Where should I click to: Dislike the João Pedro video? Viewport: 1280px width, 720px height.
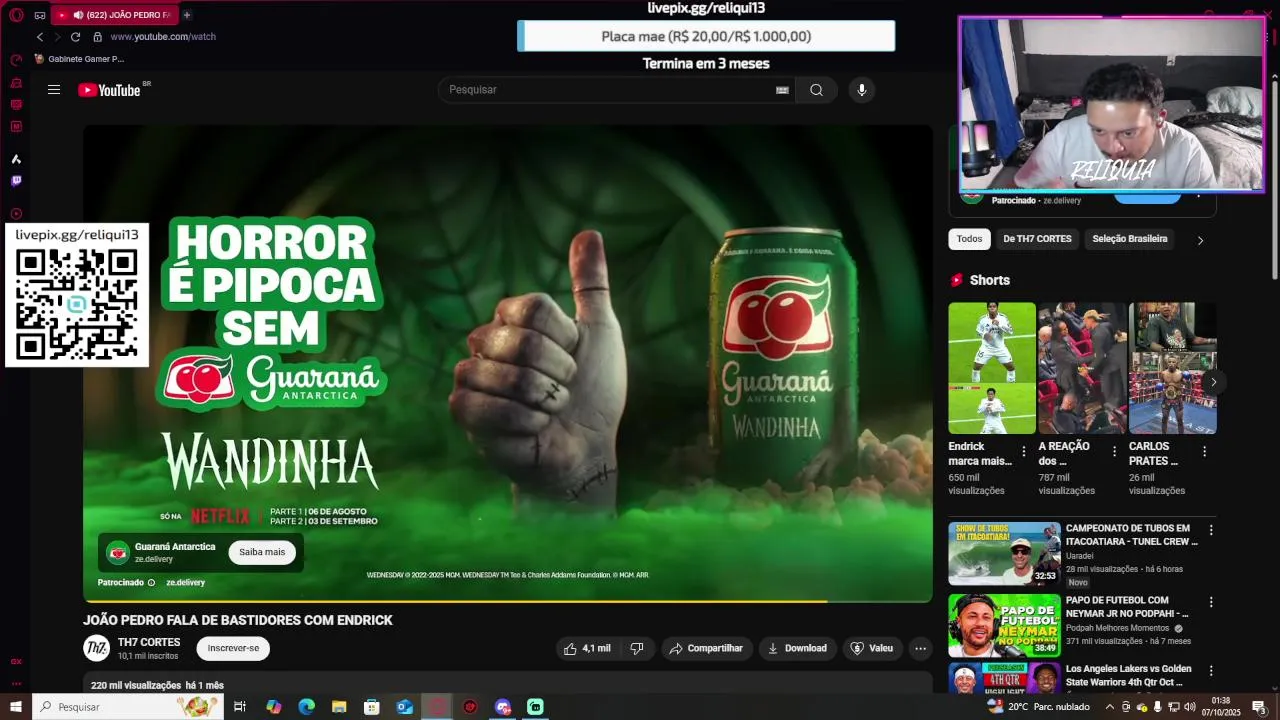pyautogui.click(x=637, y=648)
